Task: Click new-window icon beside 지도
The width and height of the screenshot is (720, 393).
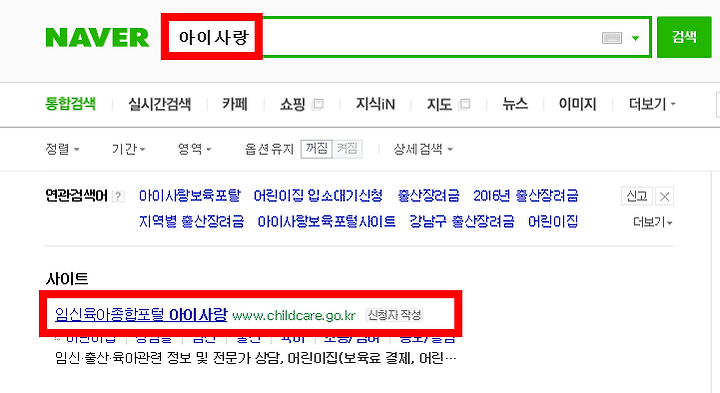Action: pyautogui.click(x=465, y=104)
